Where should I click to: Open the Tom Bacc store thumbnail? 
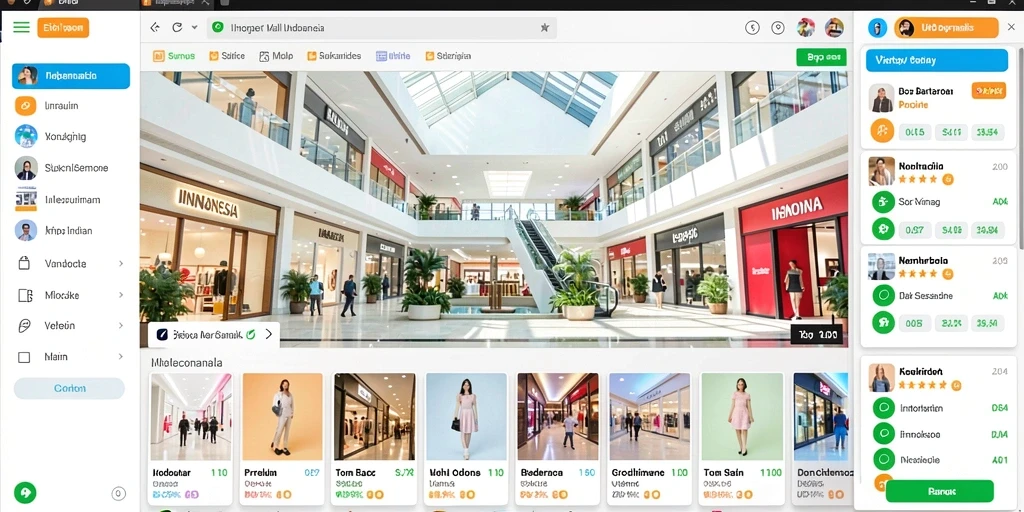[x=375, y=439]
